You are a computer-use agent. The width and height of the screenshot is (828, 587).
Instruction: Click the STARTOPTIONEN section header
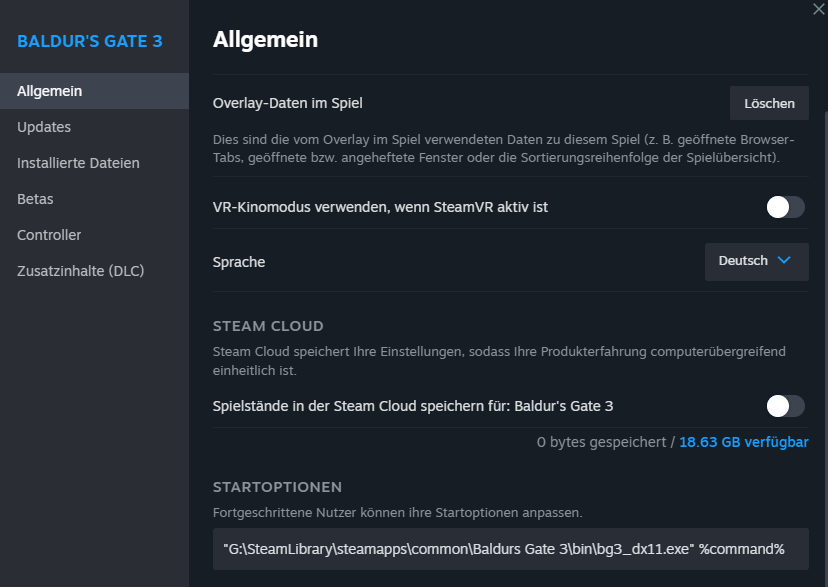tap(277, 487)
